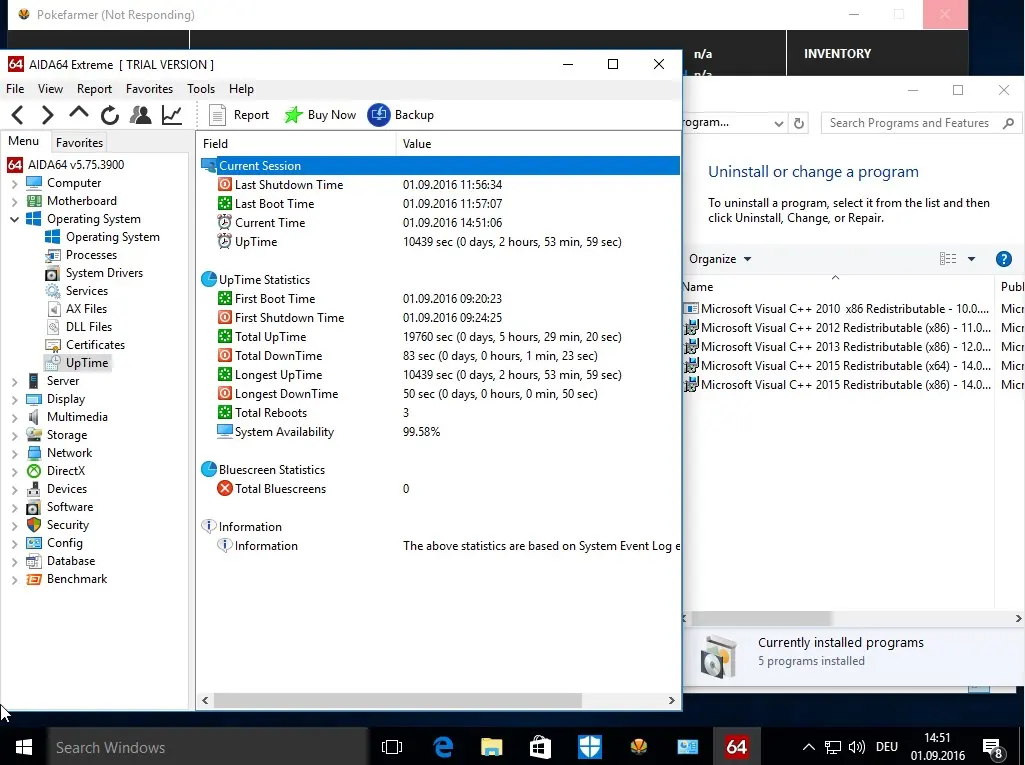This screenshot has height=765, width=1025.
Task: Open the Organize dropdown
Action: pos(720,259)
